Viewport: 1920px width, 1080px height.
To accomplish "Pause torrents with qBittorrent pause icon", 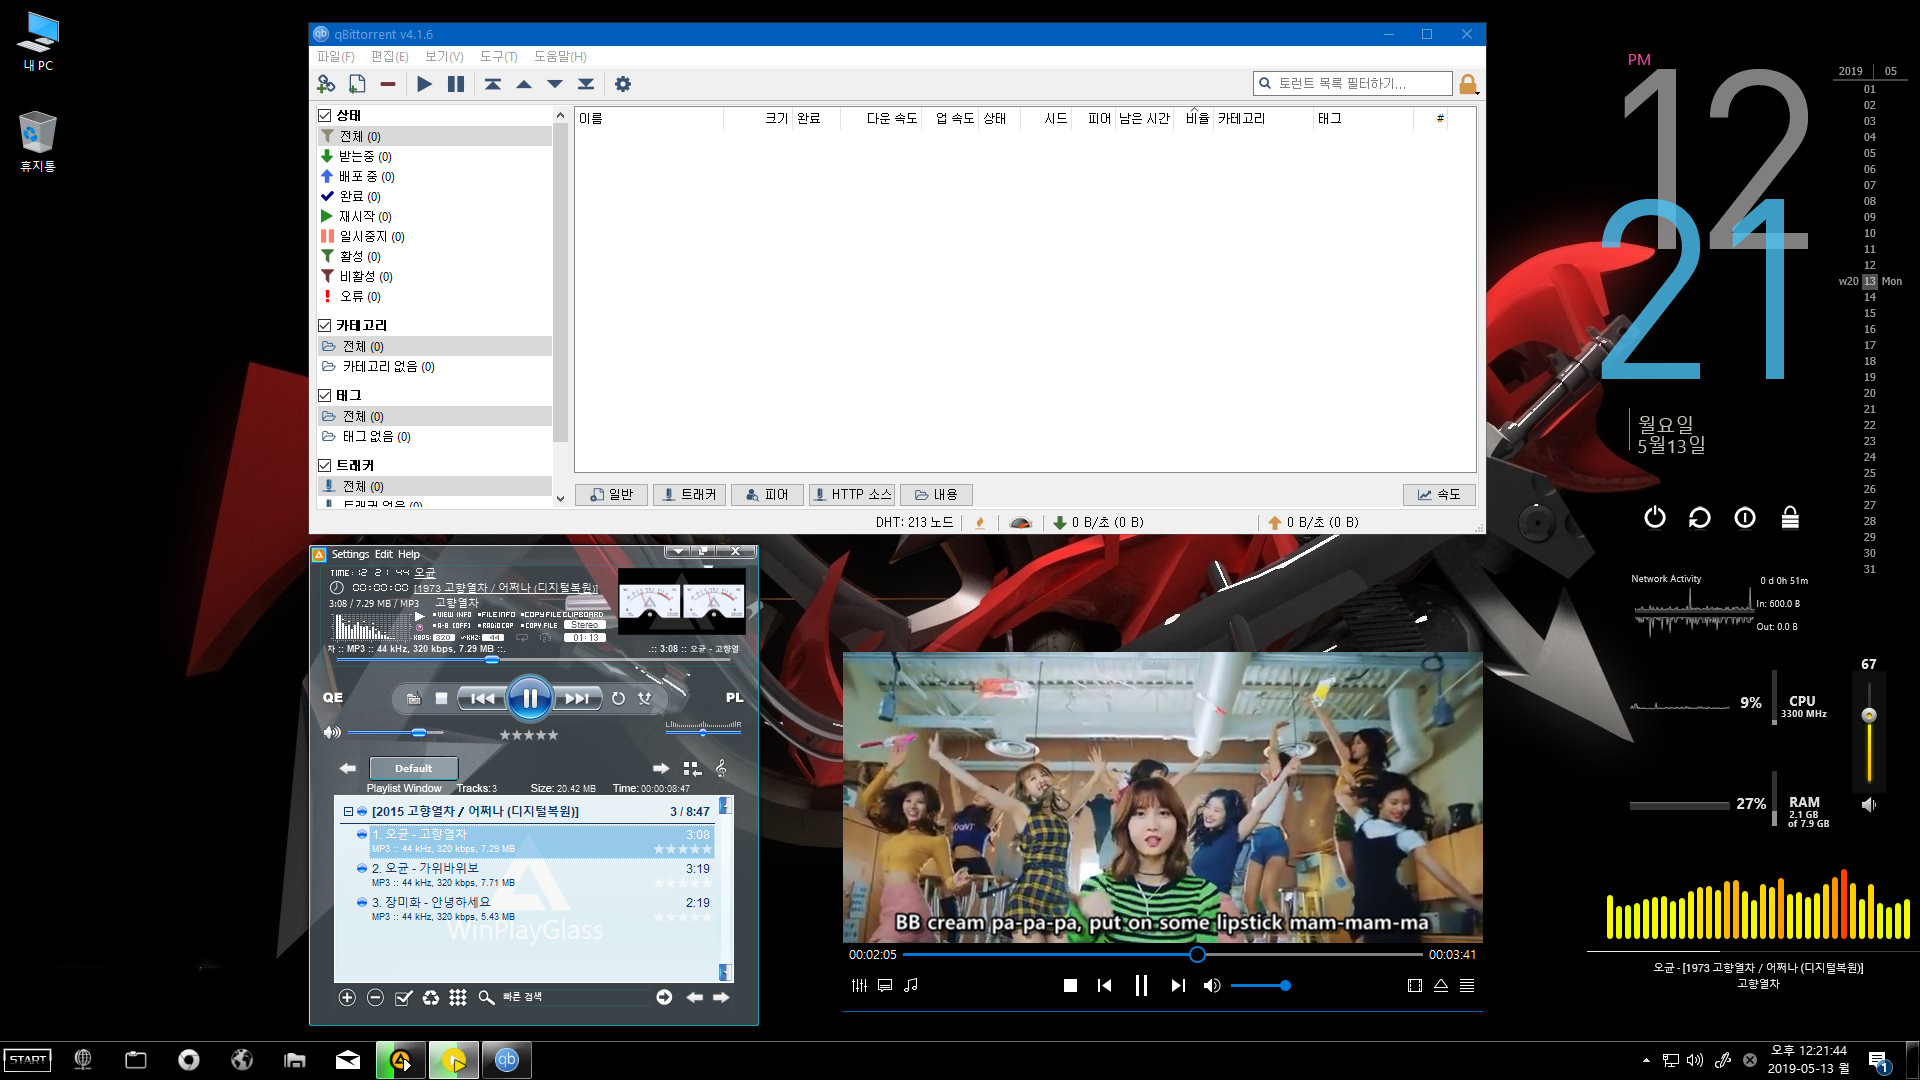I will tap(456, 84).
